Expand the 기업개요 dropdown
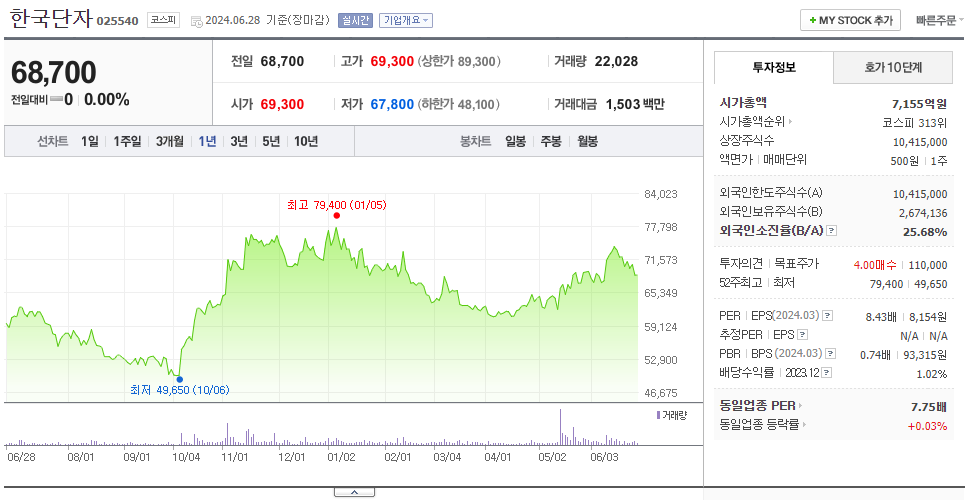Screen dimensions: 968x500 pyautogui.click(x=406, y=20)
